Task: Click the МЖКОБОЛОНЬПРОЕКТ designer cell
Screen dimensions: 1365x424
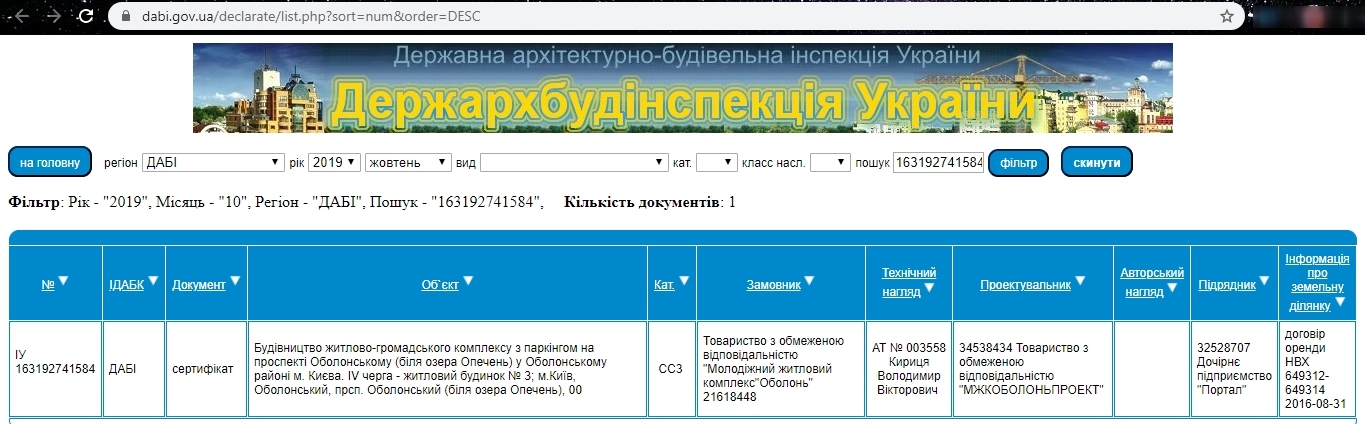Action: pyautogui.click(x=1032, y=369)
